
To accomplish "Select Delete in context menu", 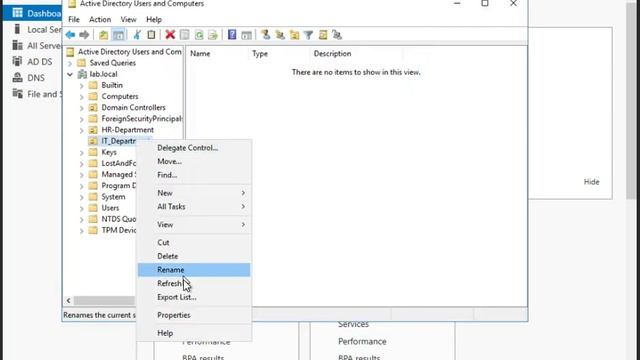I will (194, 256).
